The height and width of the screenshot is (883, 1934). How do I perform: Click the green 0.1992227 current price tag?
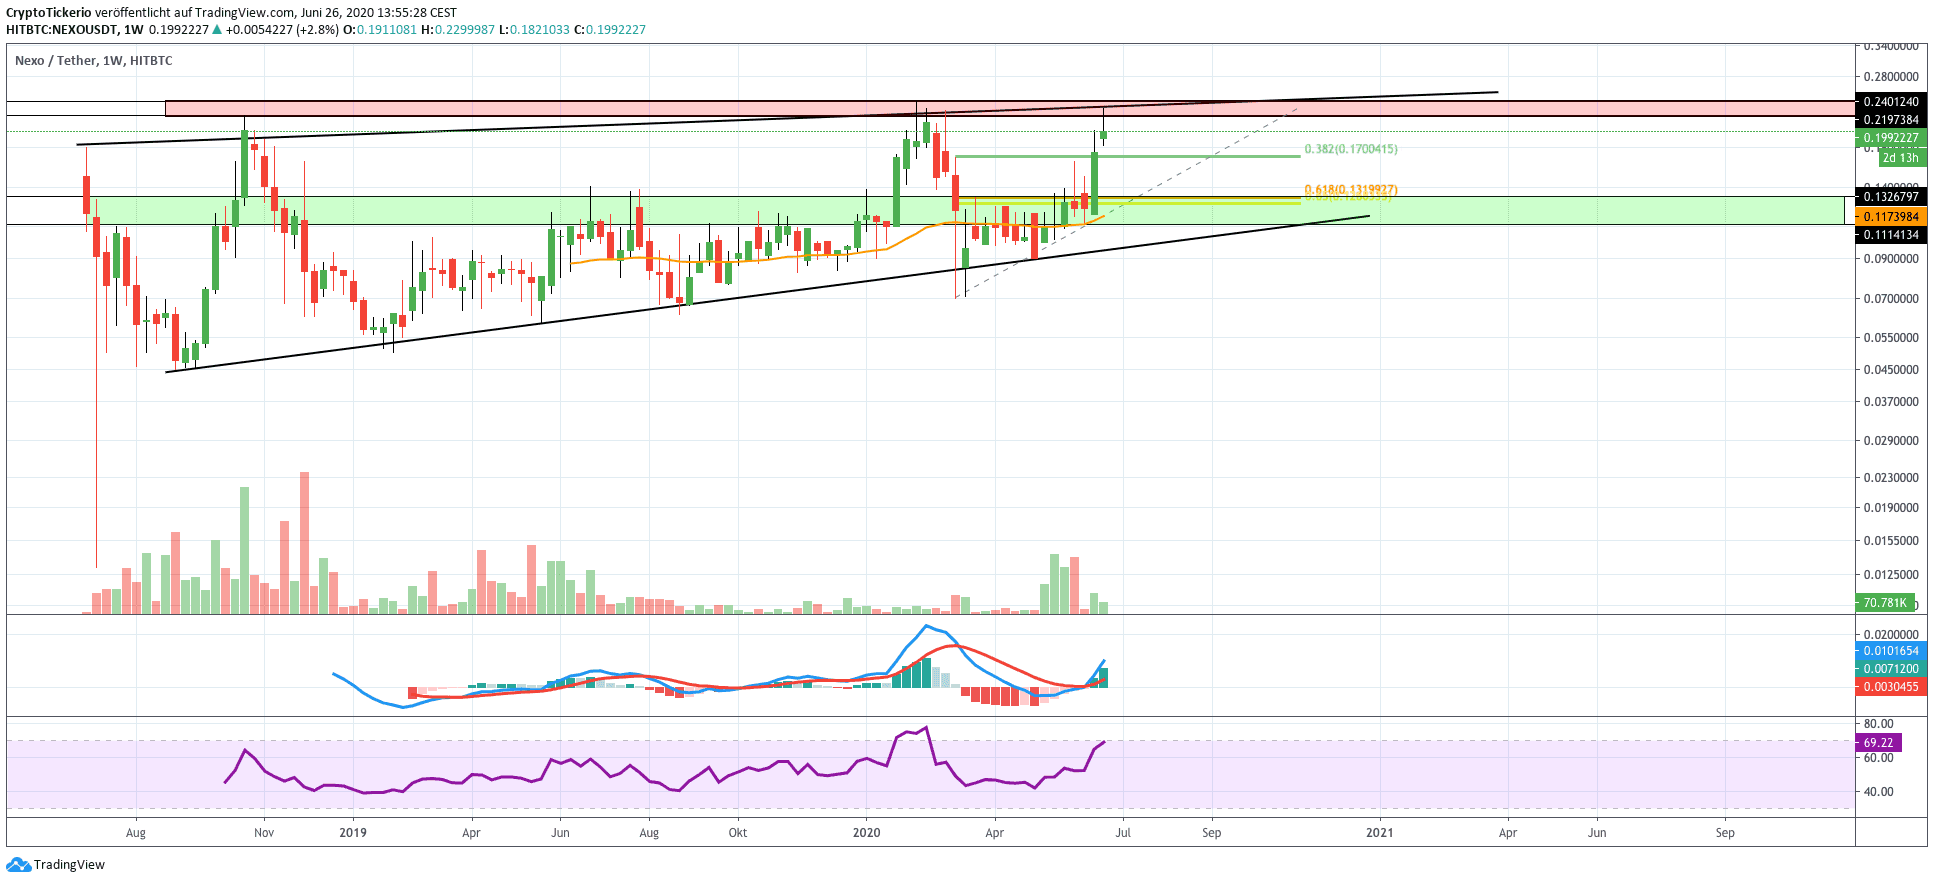(x=1891, y=138)
